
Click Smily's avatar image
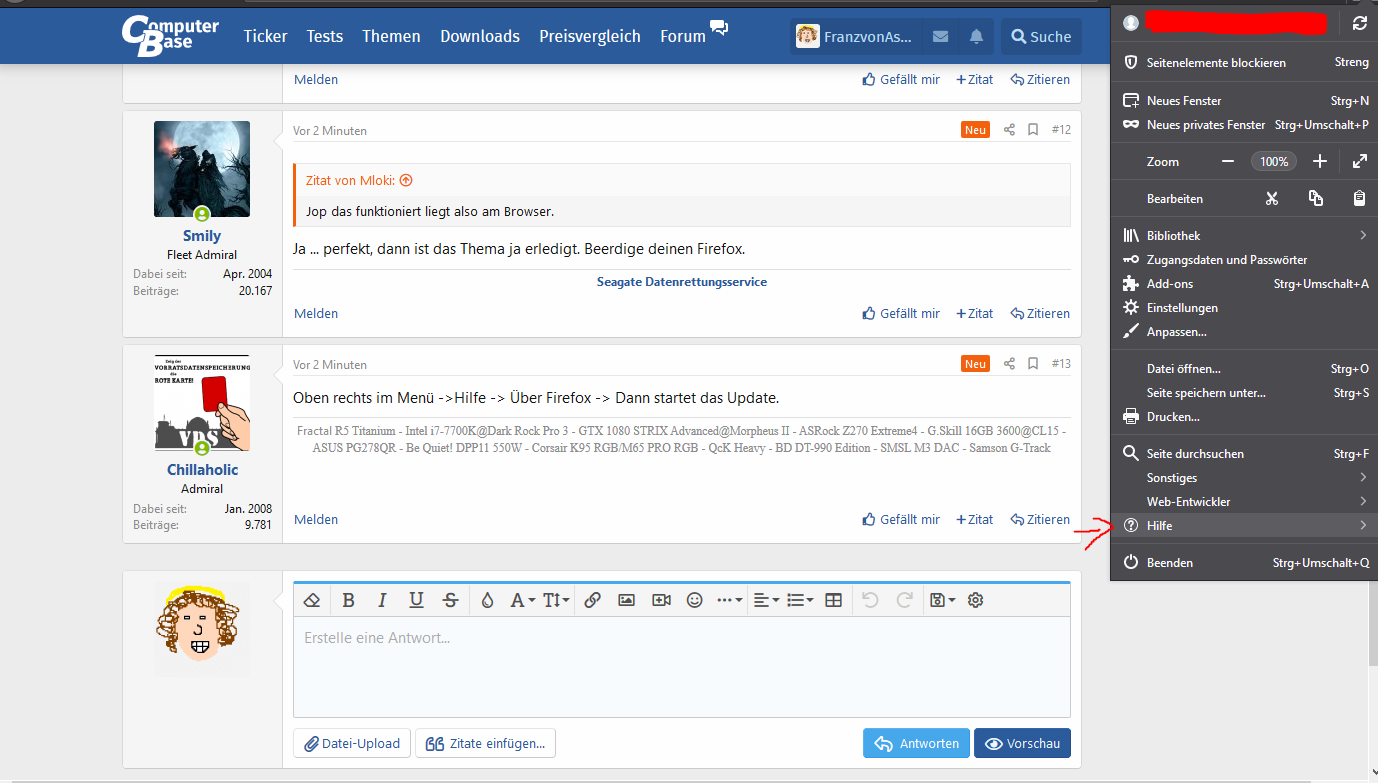(x=202, y=169)
